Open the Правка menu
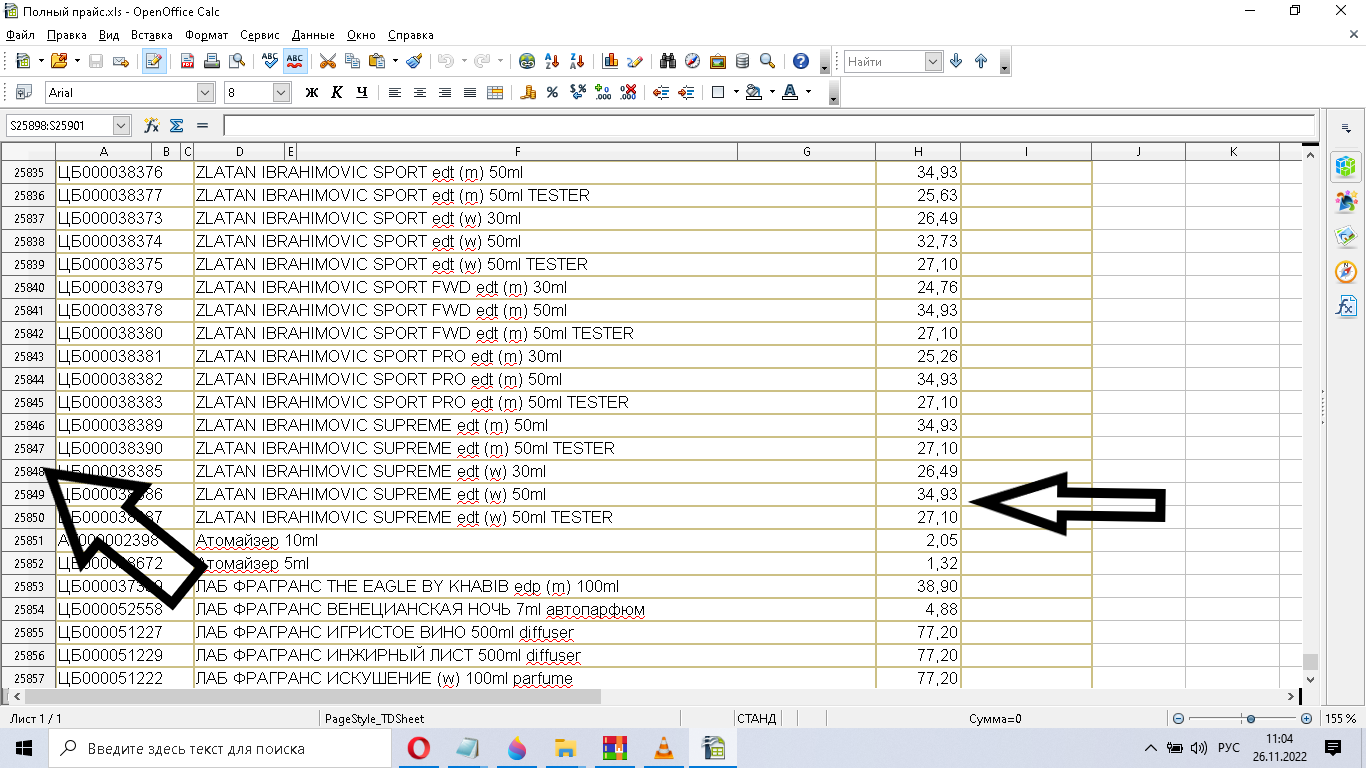This screenshot has height=768, width=1366. pyautogui.click(x=67, y=35)
